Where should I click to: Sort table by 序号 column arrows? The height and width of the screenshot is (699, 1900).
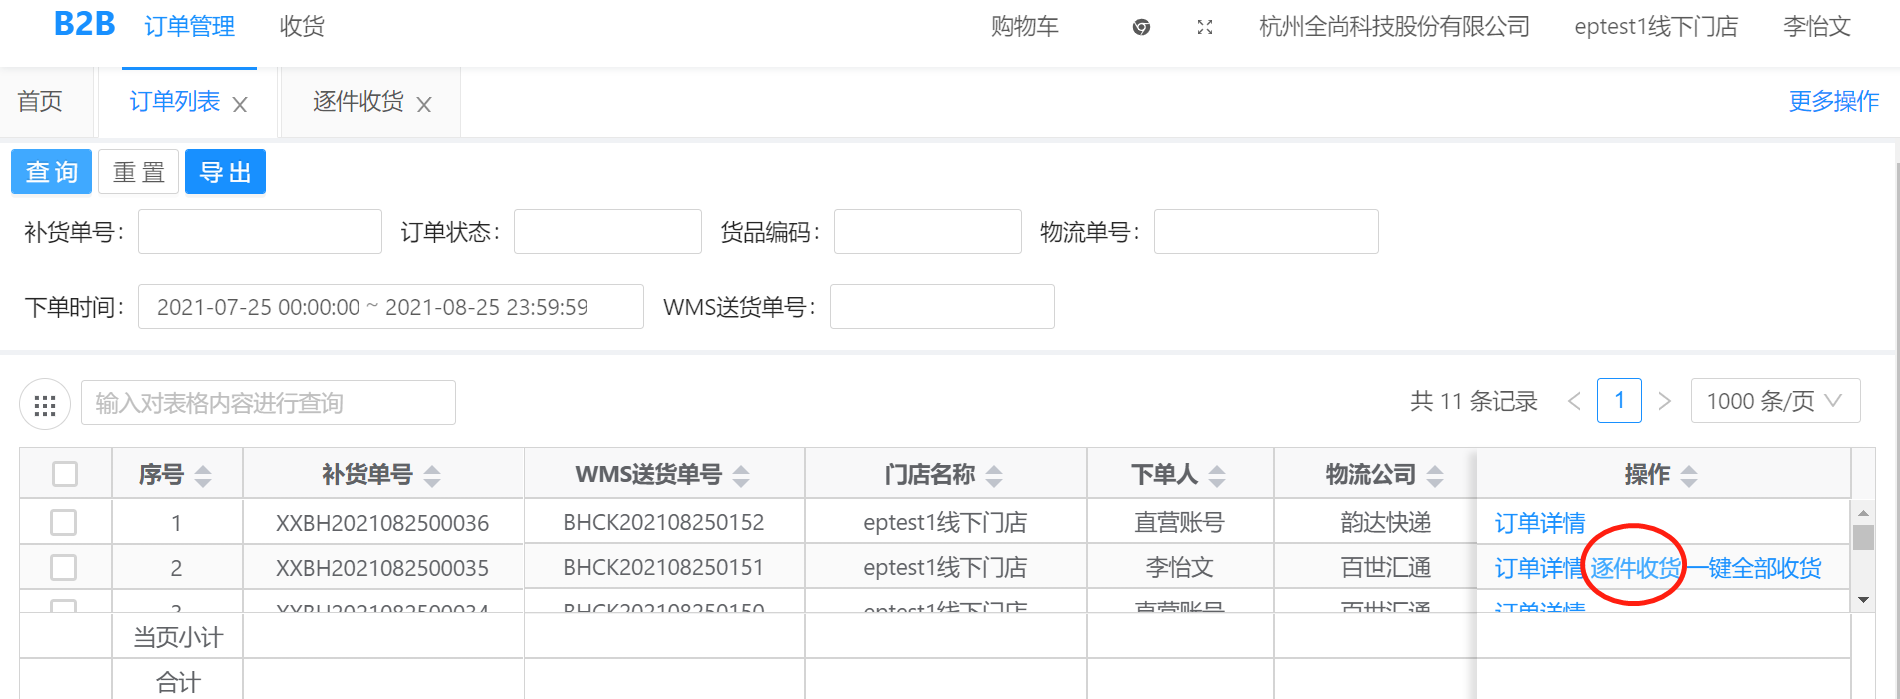pos(203,476)
